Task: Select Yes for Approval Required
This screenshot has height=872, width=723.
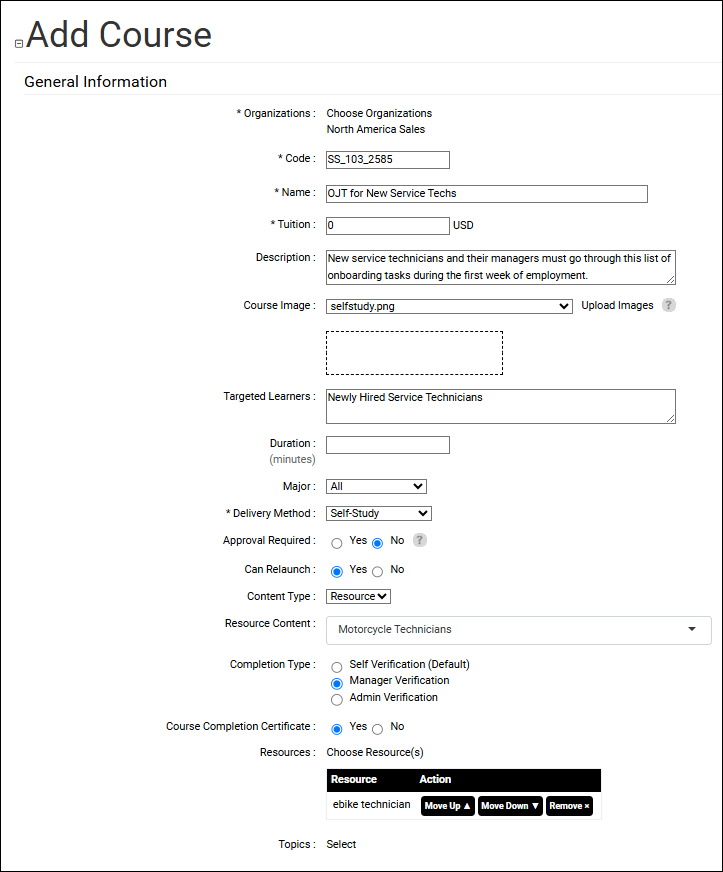Action: (337, 543)
